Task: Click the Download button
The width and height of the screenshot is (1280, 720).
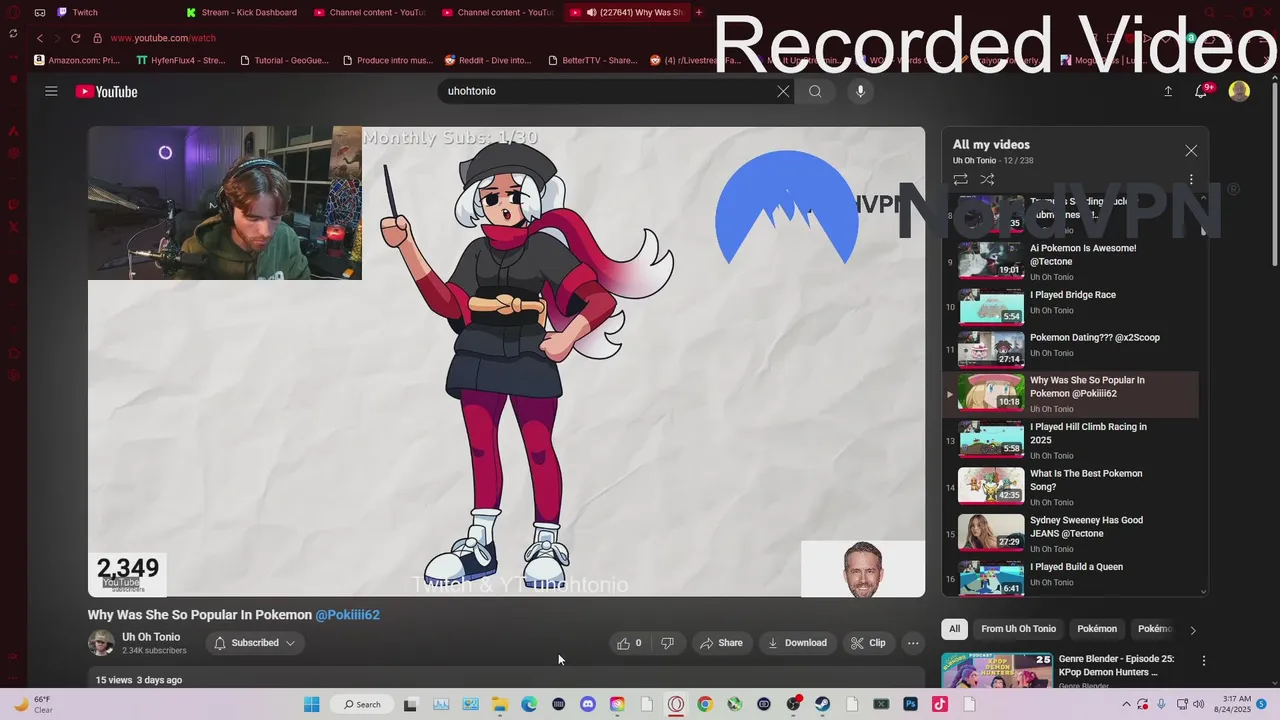Action: (x=797, y=643)
